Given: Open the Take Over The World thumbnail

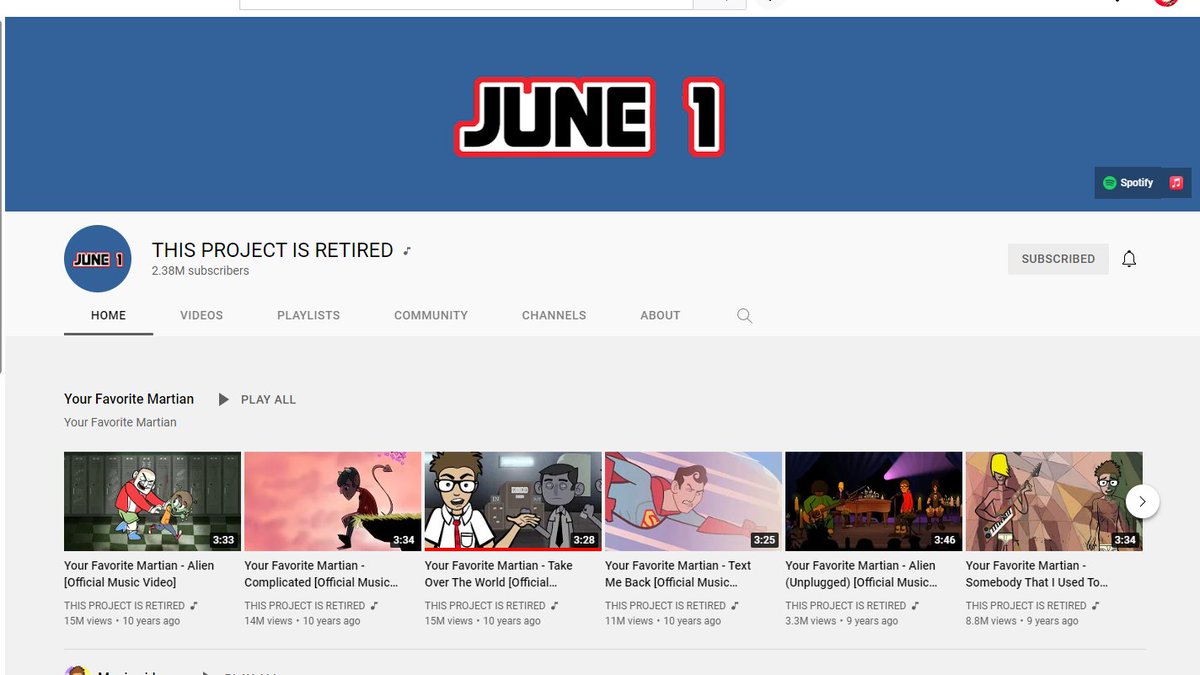Looking at the screenshot, I should tap(513, 501).
